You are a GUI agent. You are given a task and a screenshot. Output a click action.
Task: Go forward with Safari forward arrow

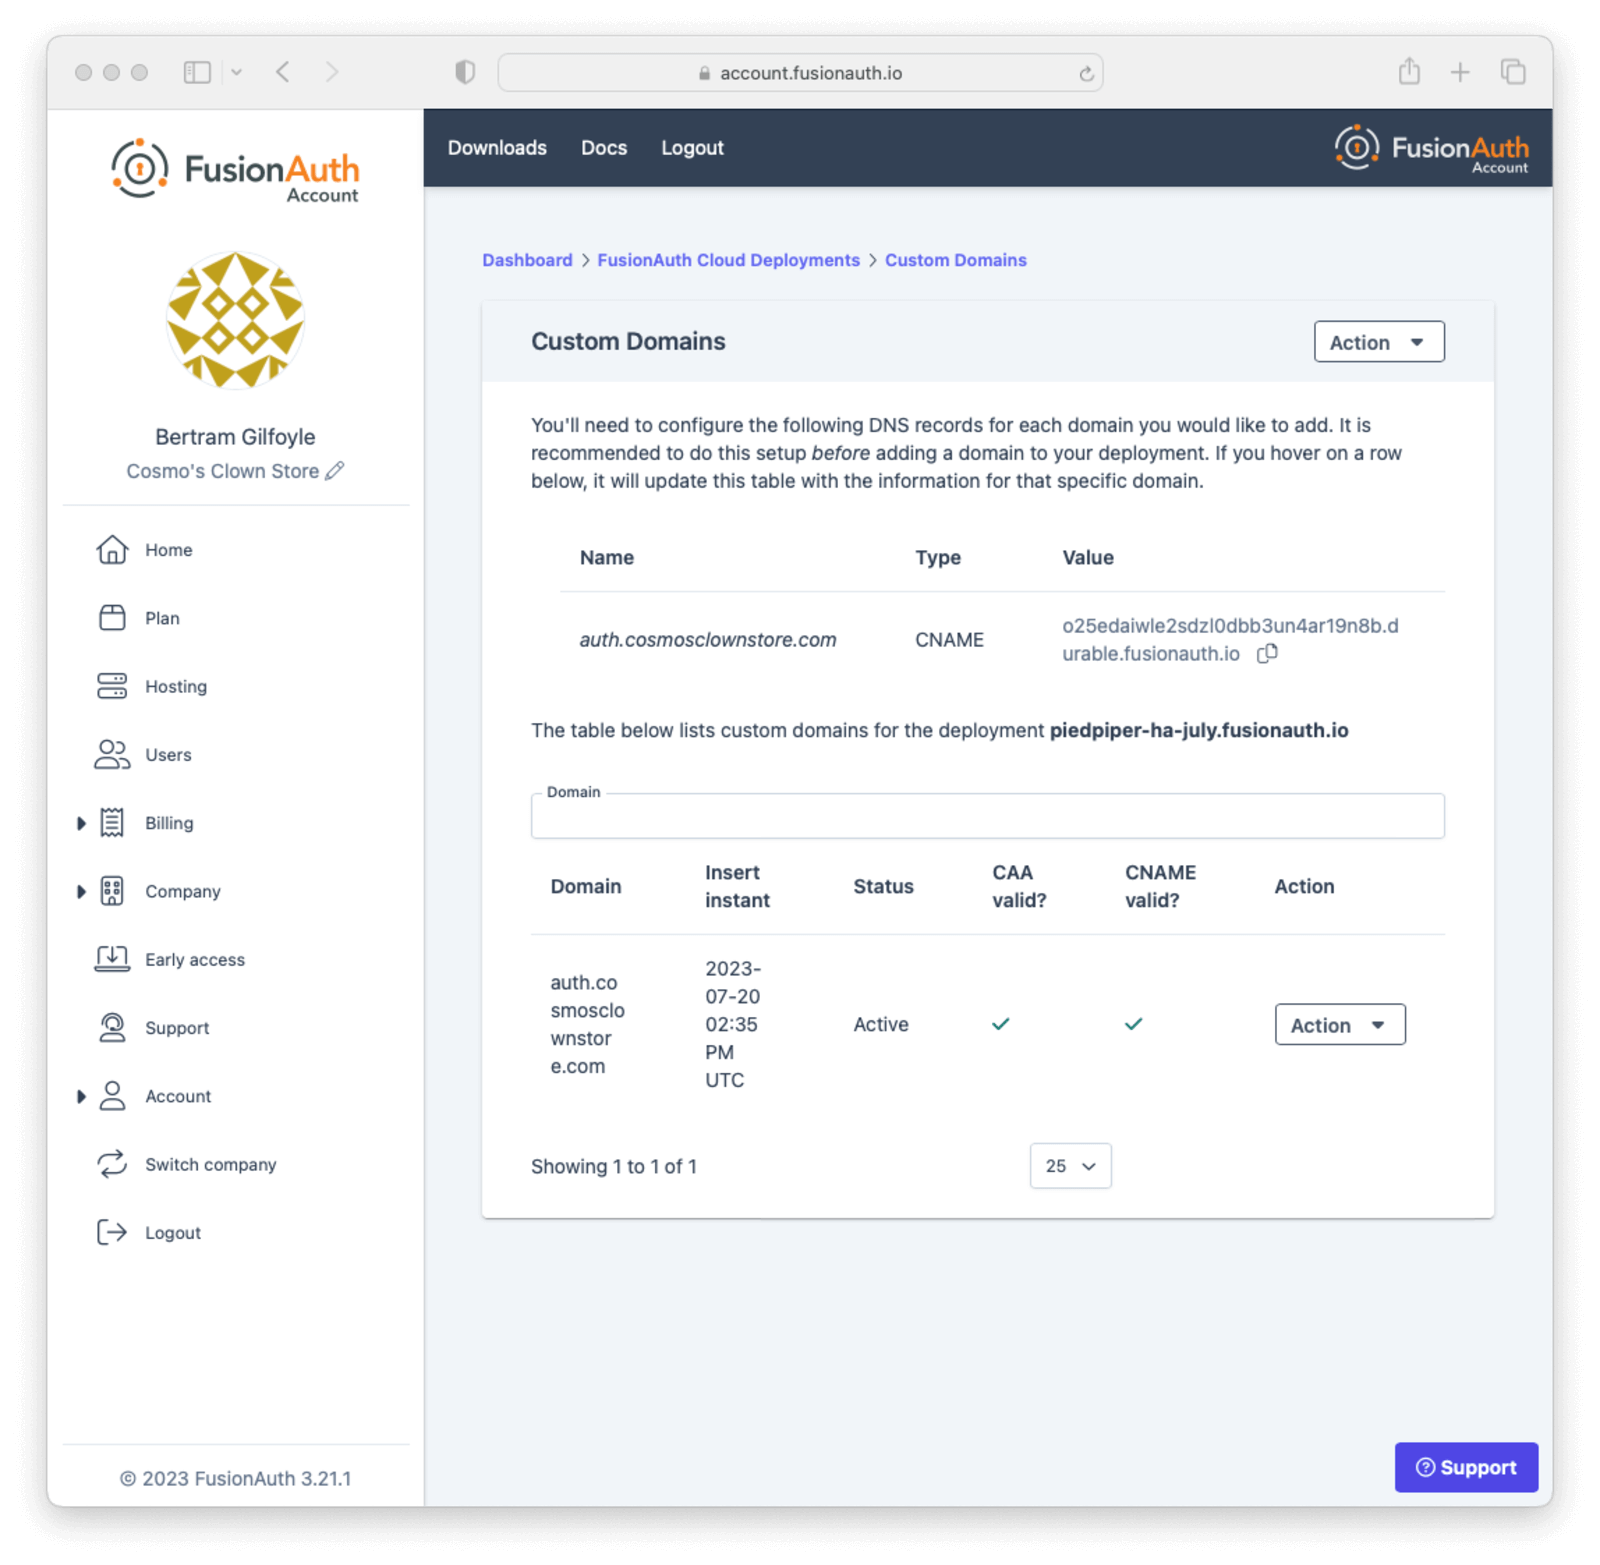(x=332, y=72)
